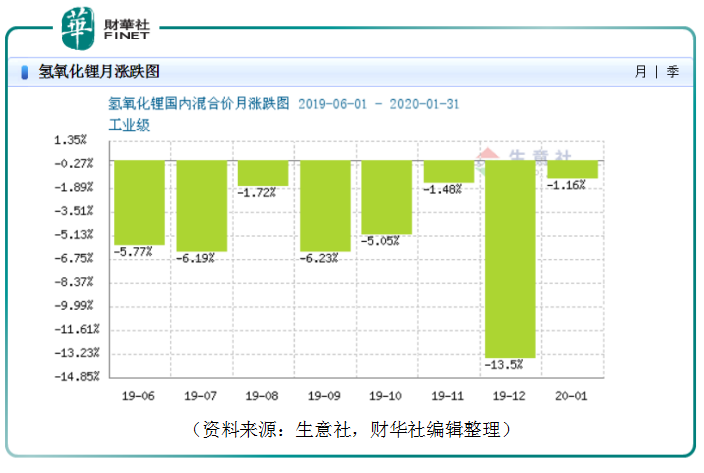
Task: Select the 19-11 bar showing -1.48%
Action: pyautogui.click(x=449, y=171)
